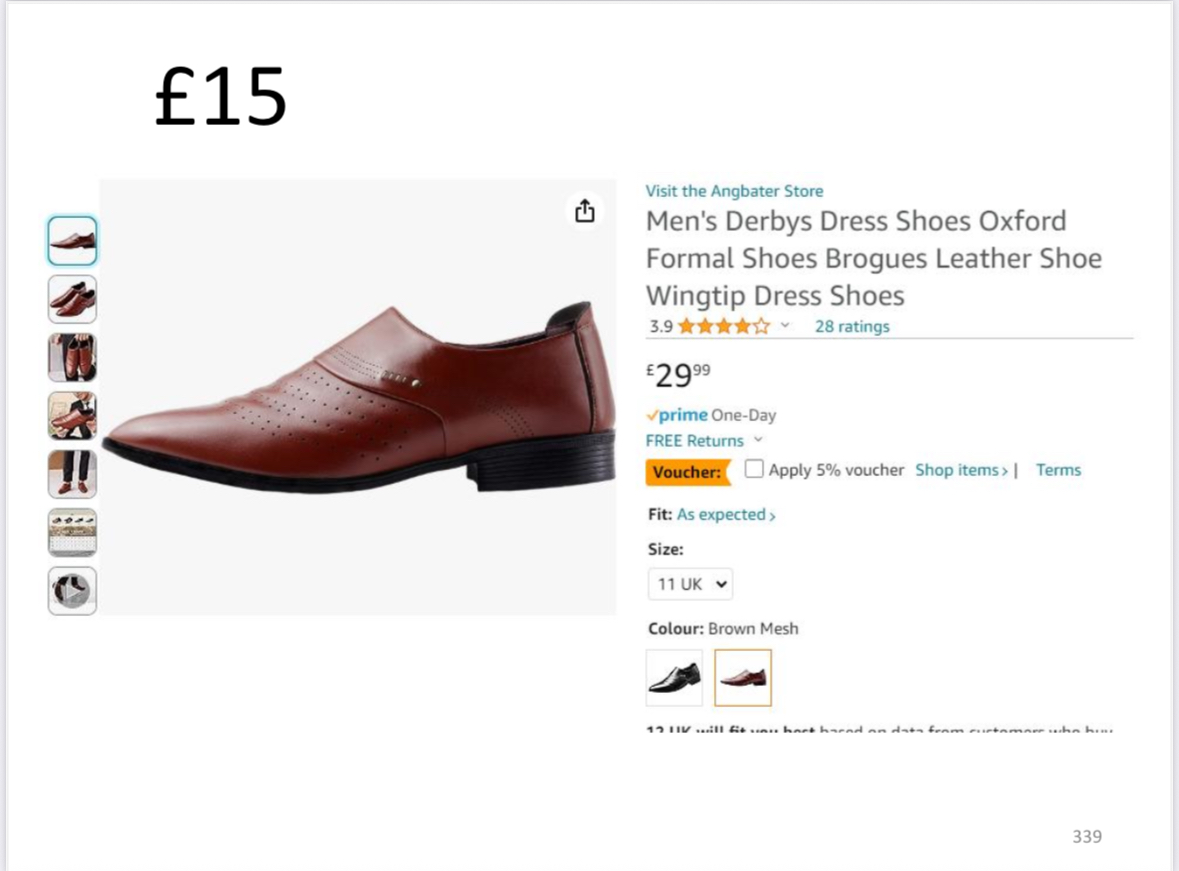The image size is (1179, 871).
Task: Select the pair of shoes thumbnail
Action: [x=72, y=299]
